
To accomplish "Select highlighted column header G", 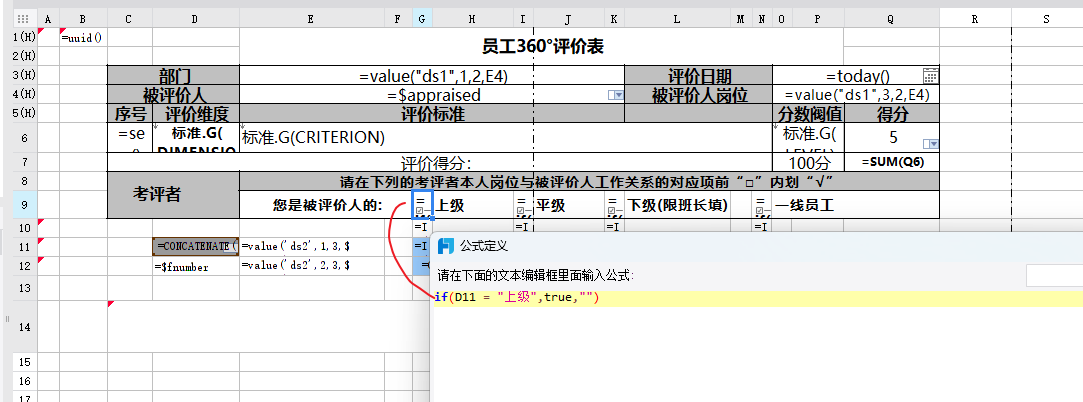I will click(x=422, y=19).
